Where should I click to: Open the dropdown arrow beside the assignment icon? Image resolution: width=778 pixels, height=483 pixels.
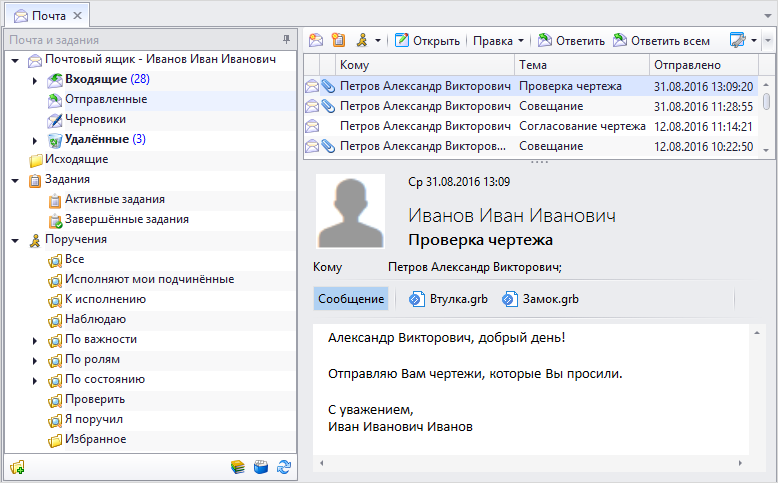[x=378, y=41]
